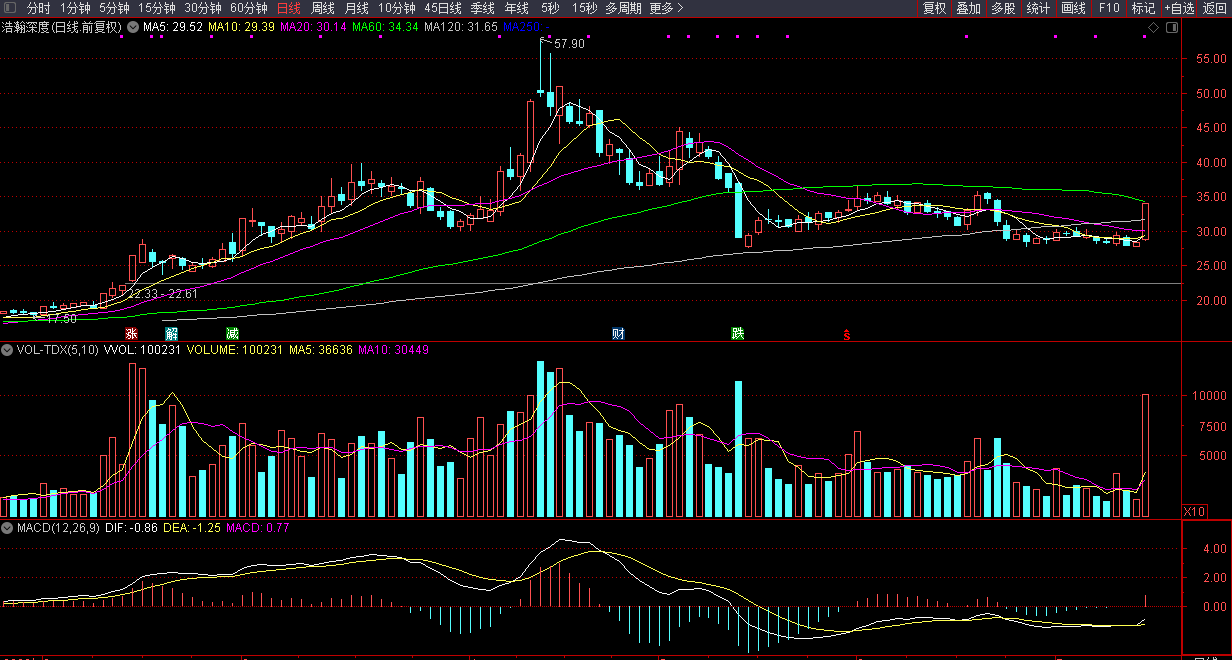
Task: Click the red S marker on timeline
Action: pos(846,334)
